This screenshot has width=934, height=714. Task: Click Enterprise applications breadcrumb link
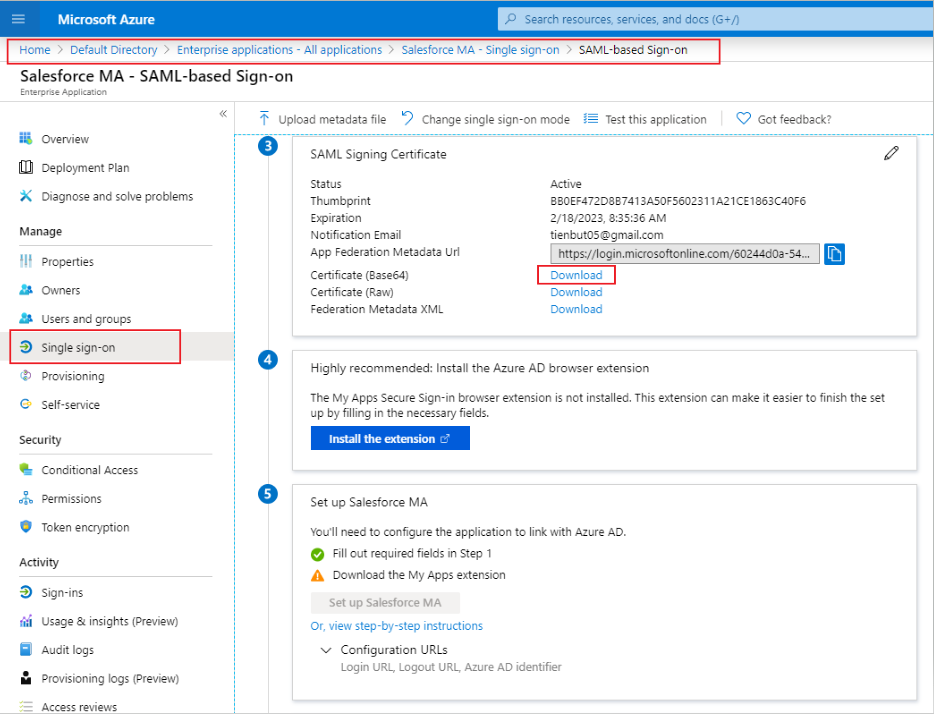click(279, 50)
